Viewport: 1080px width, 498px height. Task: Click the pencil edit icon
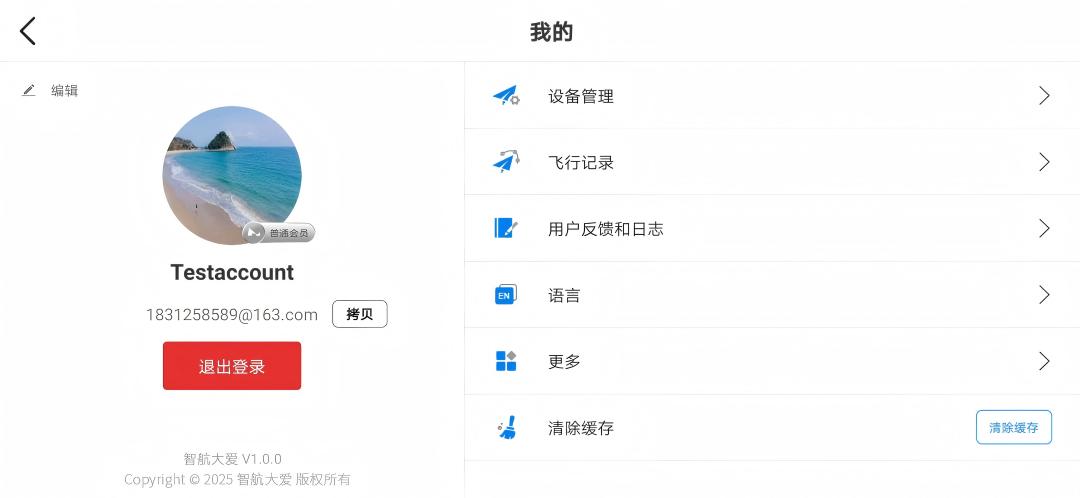[x=28, y=90]
